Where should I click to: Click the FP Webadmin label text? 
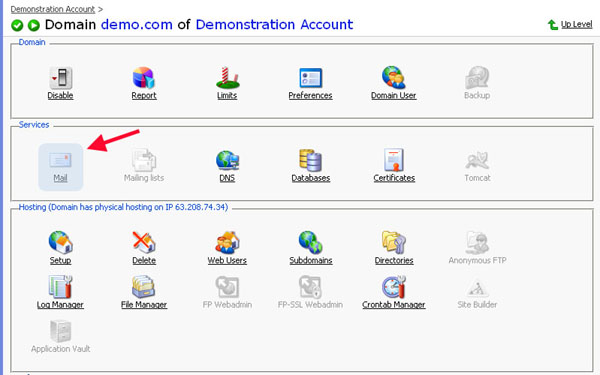[x=227, y=305]
